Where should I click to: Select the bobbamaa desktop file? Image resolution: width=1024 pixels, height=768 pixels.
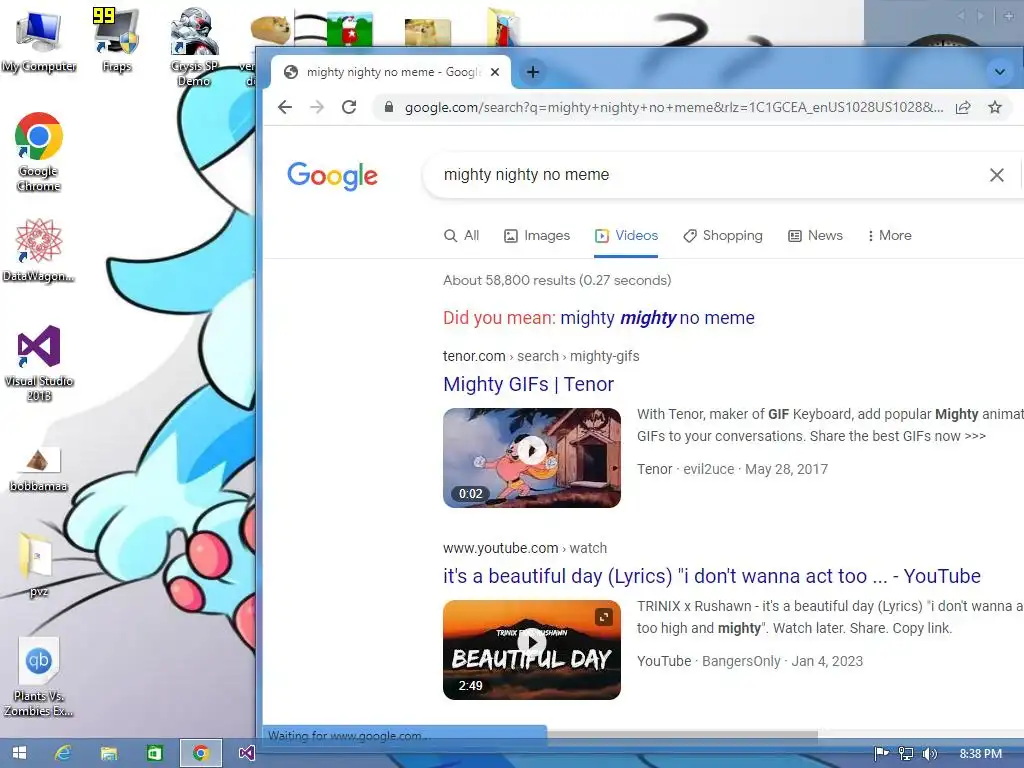click(x=39, y=469)
